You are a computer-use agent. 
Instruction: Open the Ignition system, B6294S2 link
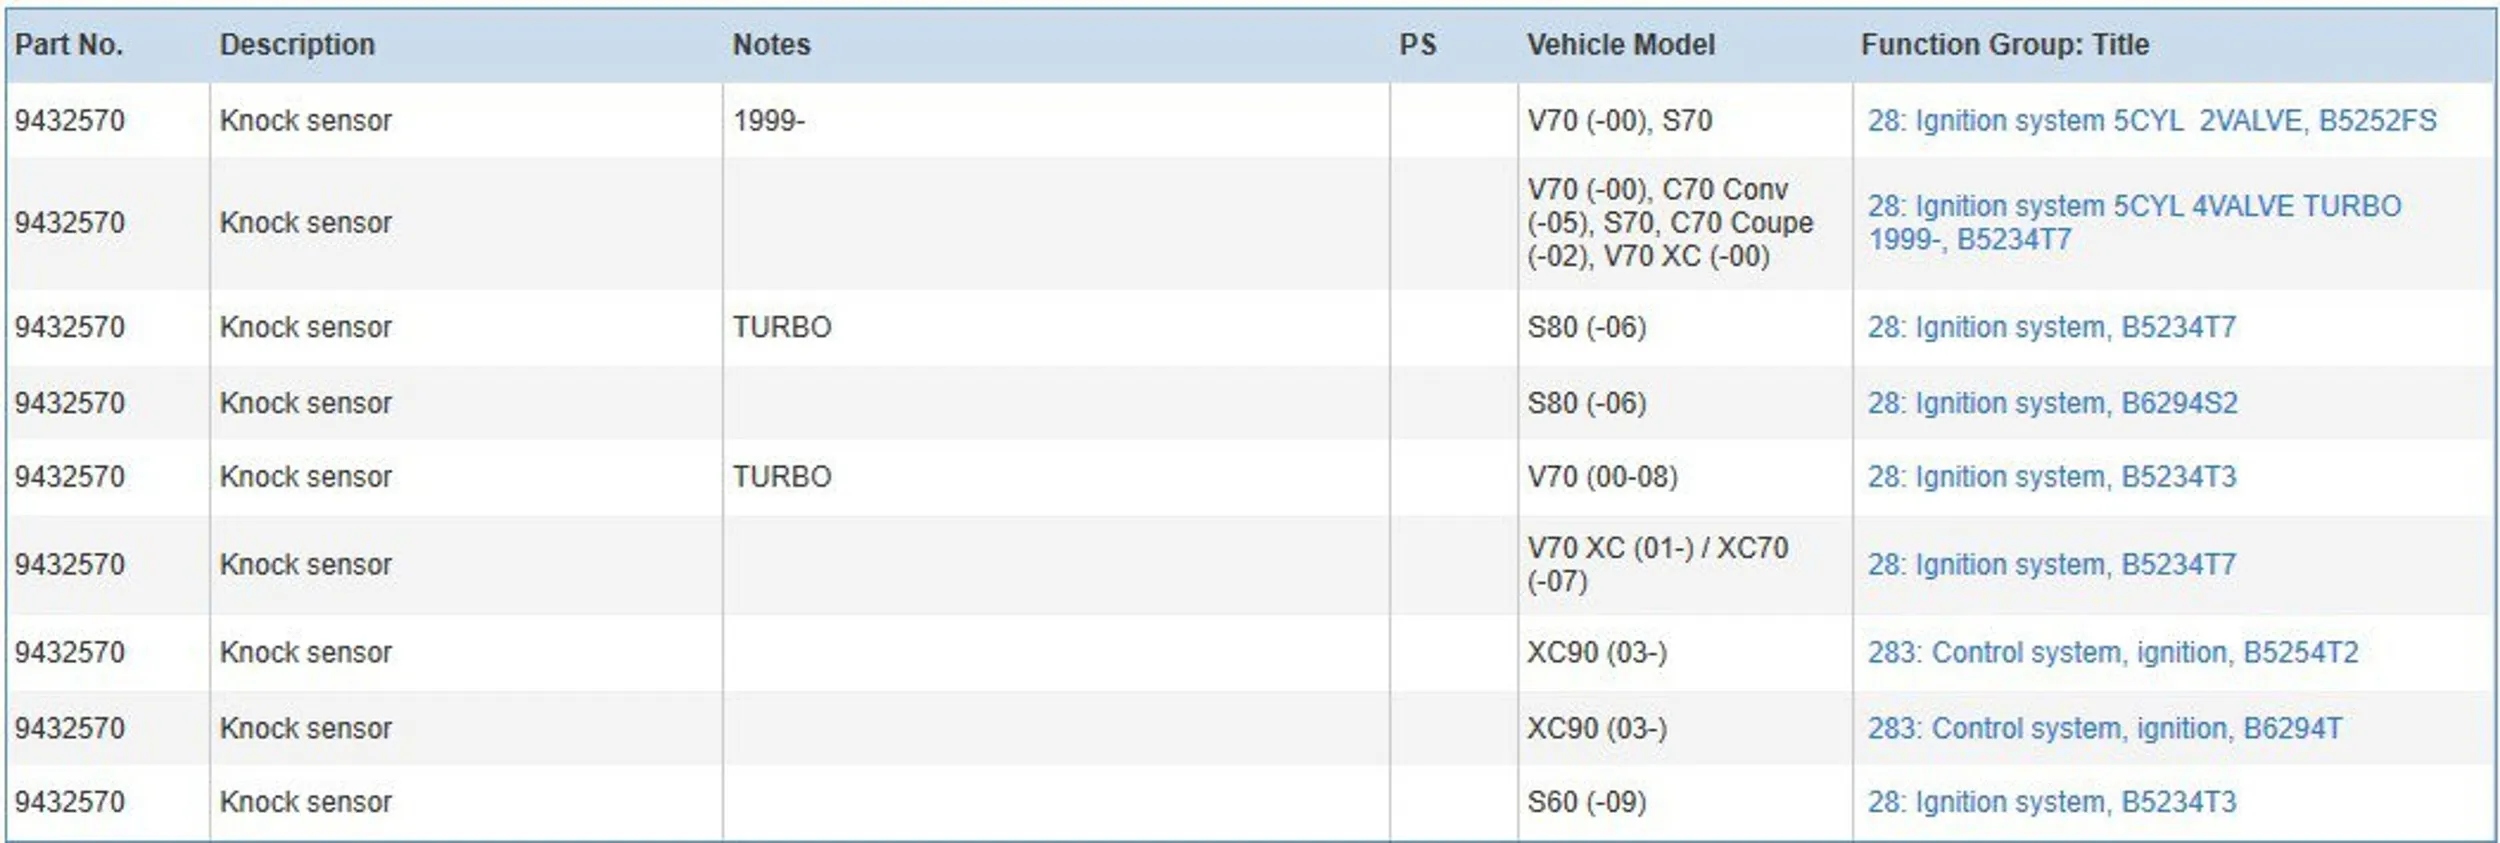click(x=2052, y=403)
